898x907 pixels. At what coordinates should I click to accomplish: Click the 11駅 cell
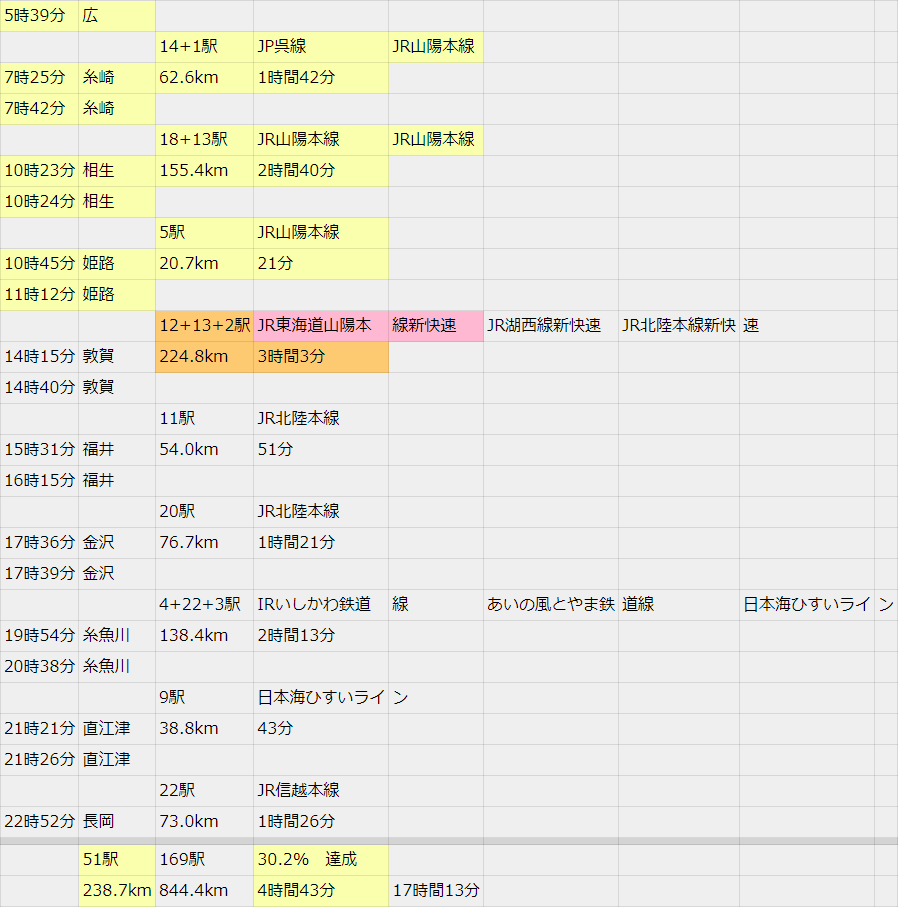(x=204, y=419)
